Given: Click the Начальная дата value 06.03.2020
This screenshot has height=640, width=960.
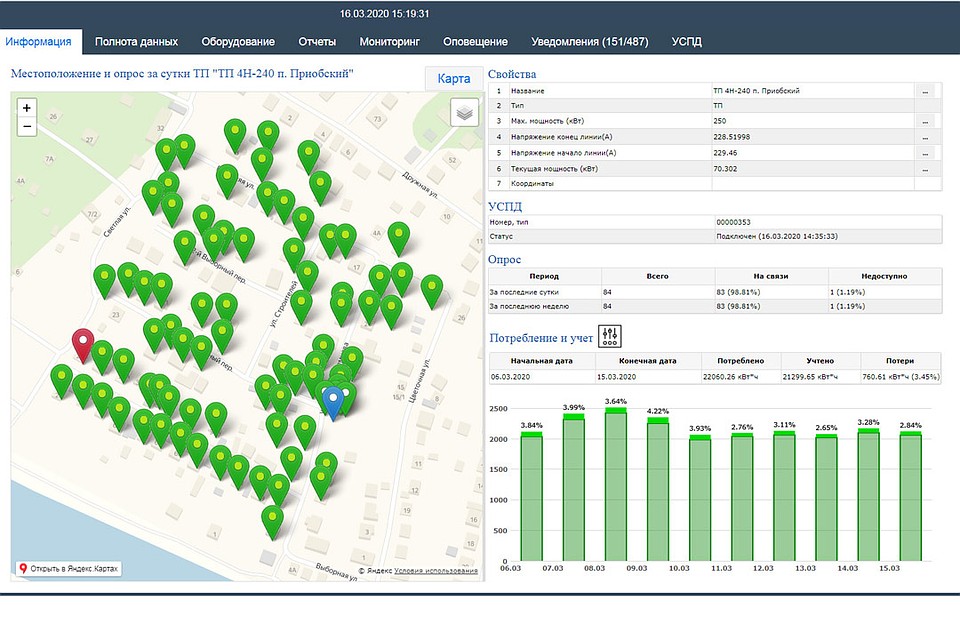Looking at the screenshot, I should coord(511,377).
